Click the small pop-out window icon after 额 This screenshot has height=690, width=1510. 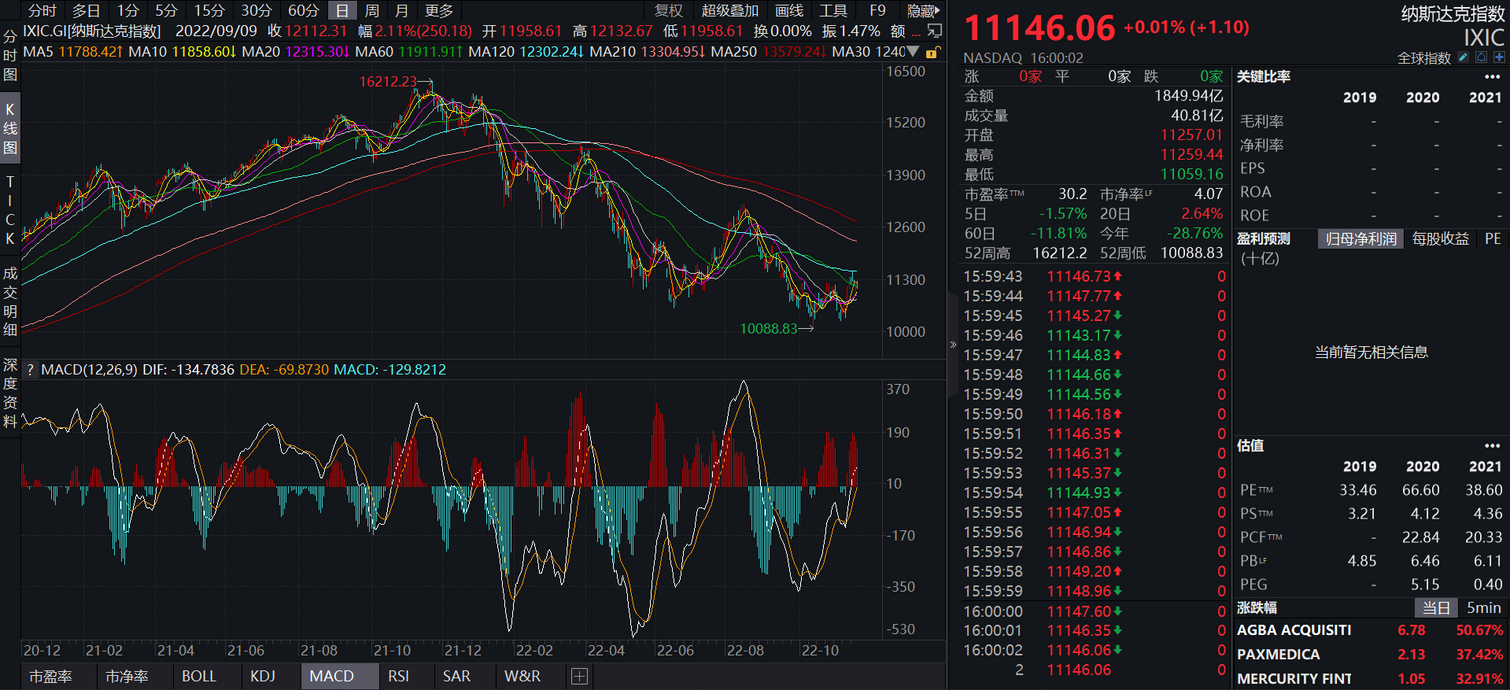pos(934,31)
